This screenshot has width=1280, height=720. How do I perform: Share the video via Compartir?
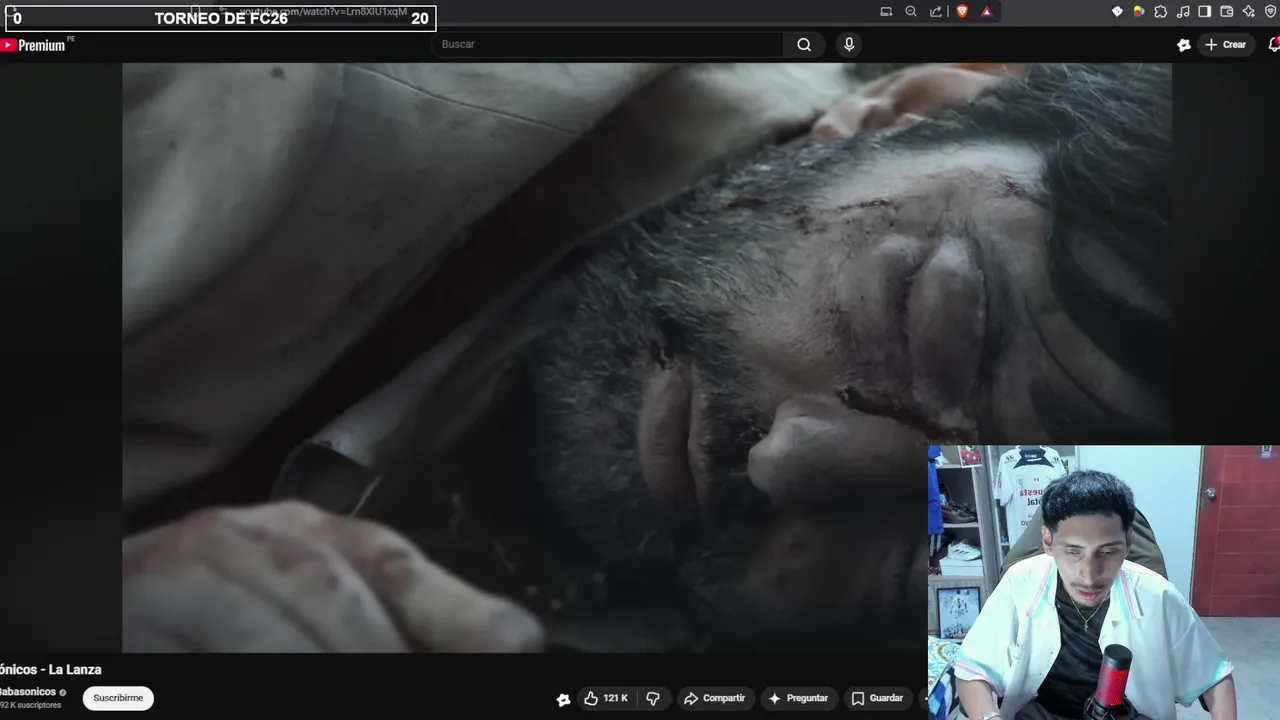tap(715, 698)
